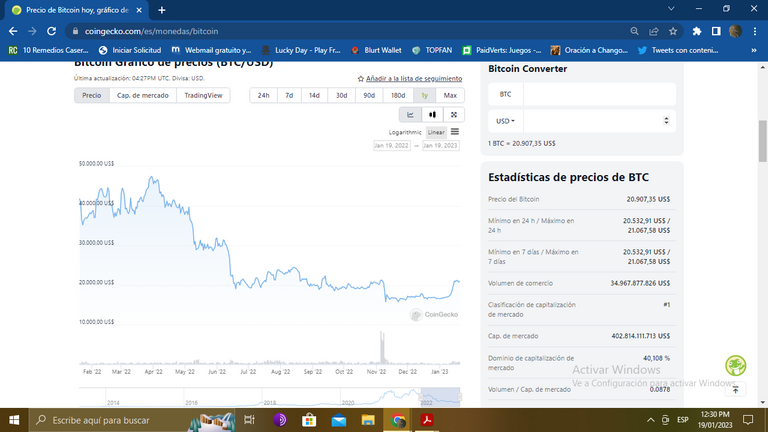Set chart range to 30d

(341, 96)
